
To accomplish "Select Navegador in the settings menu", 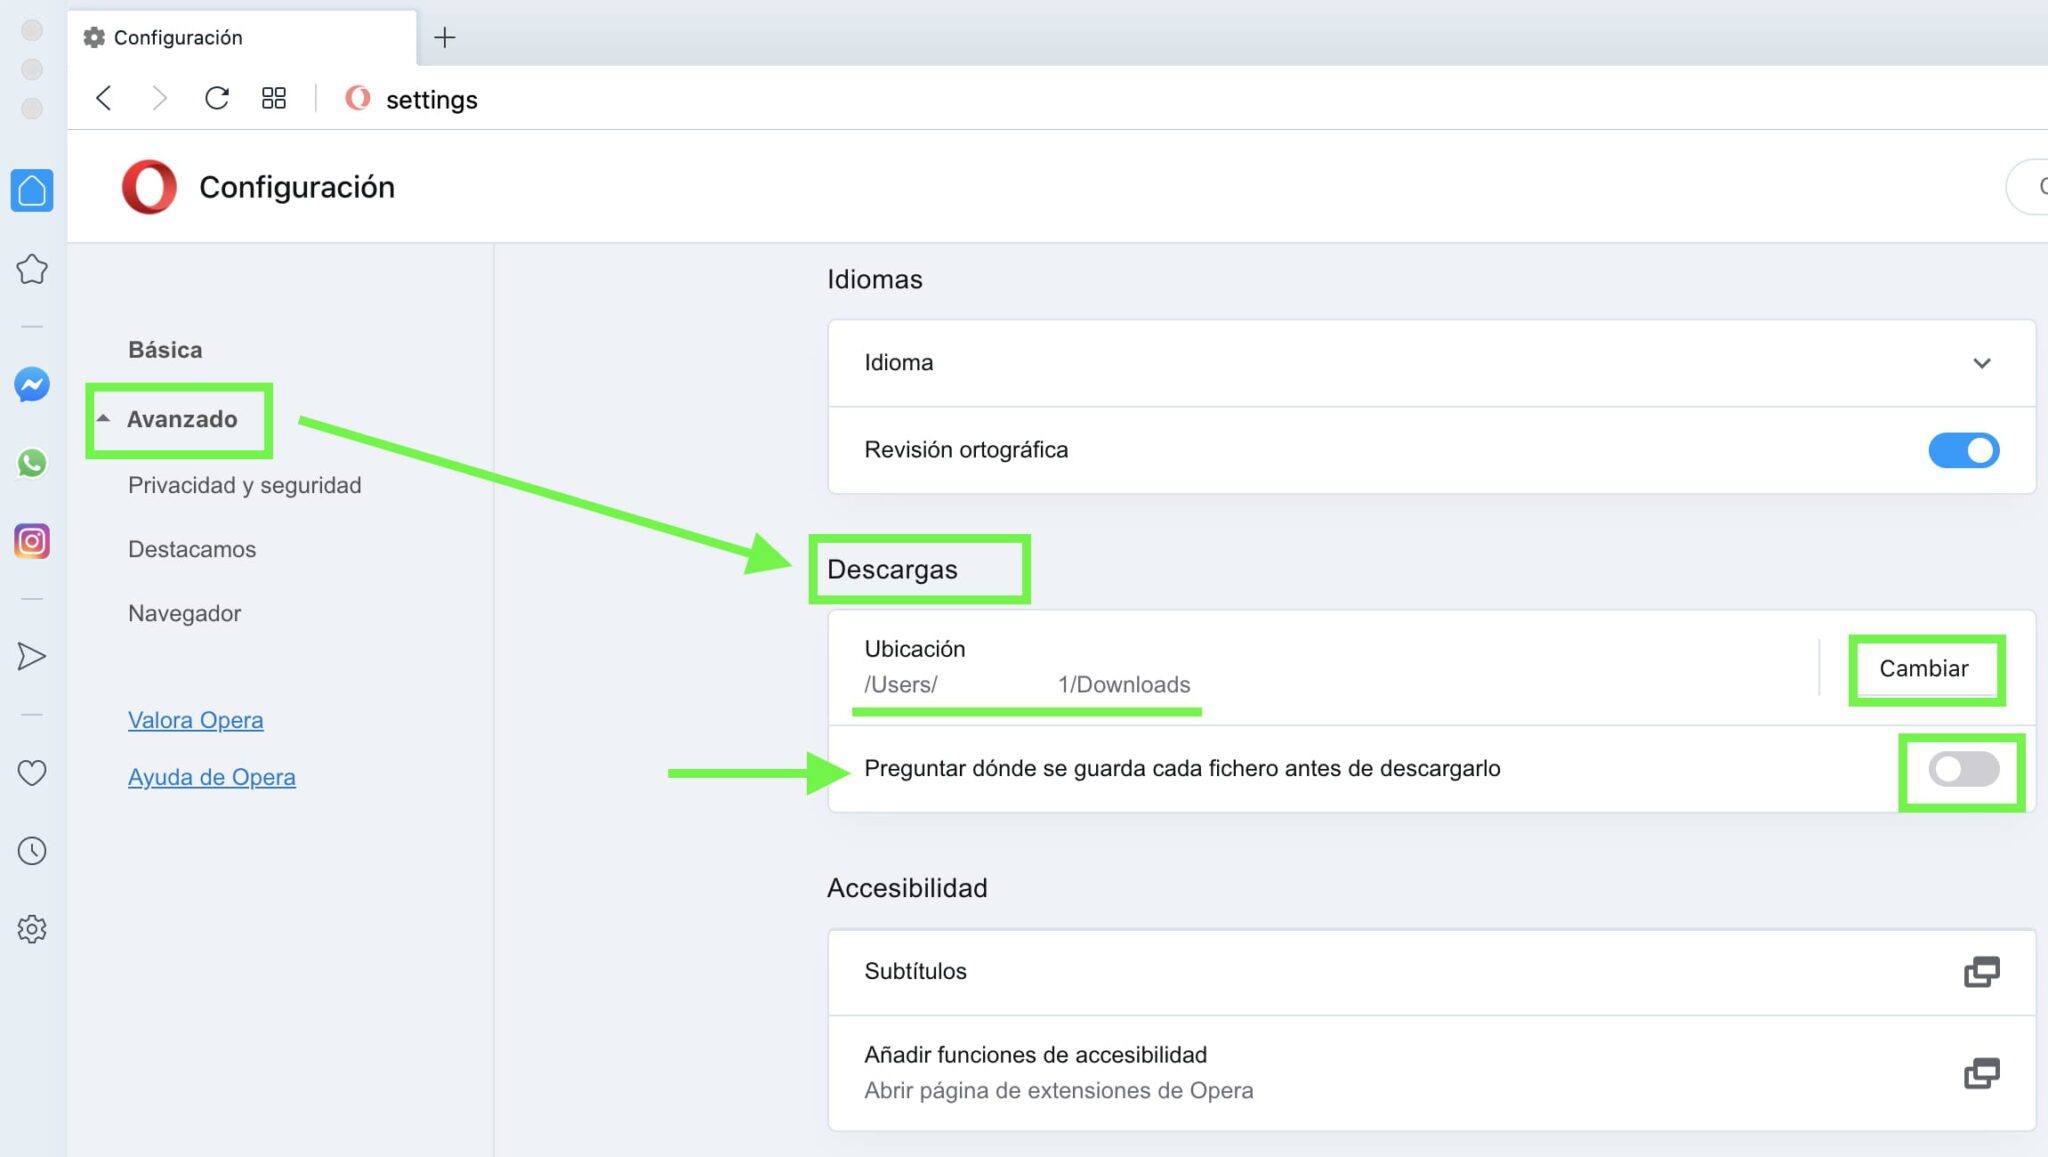I will (x=184, y=613).
